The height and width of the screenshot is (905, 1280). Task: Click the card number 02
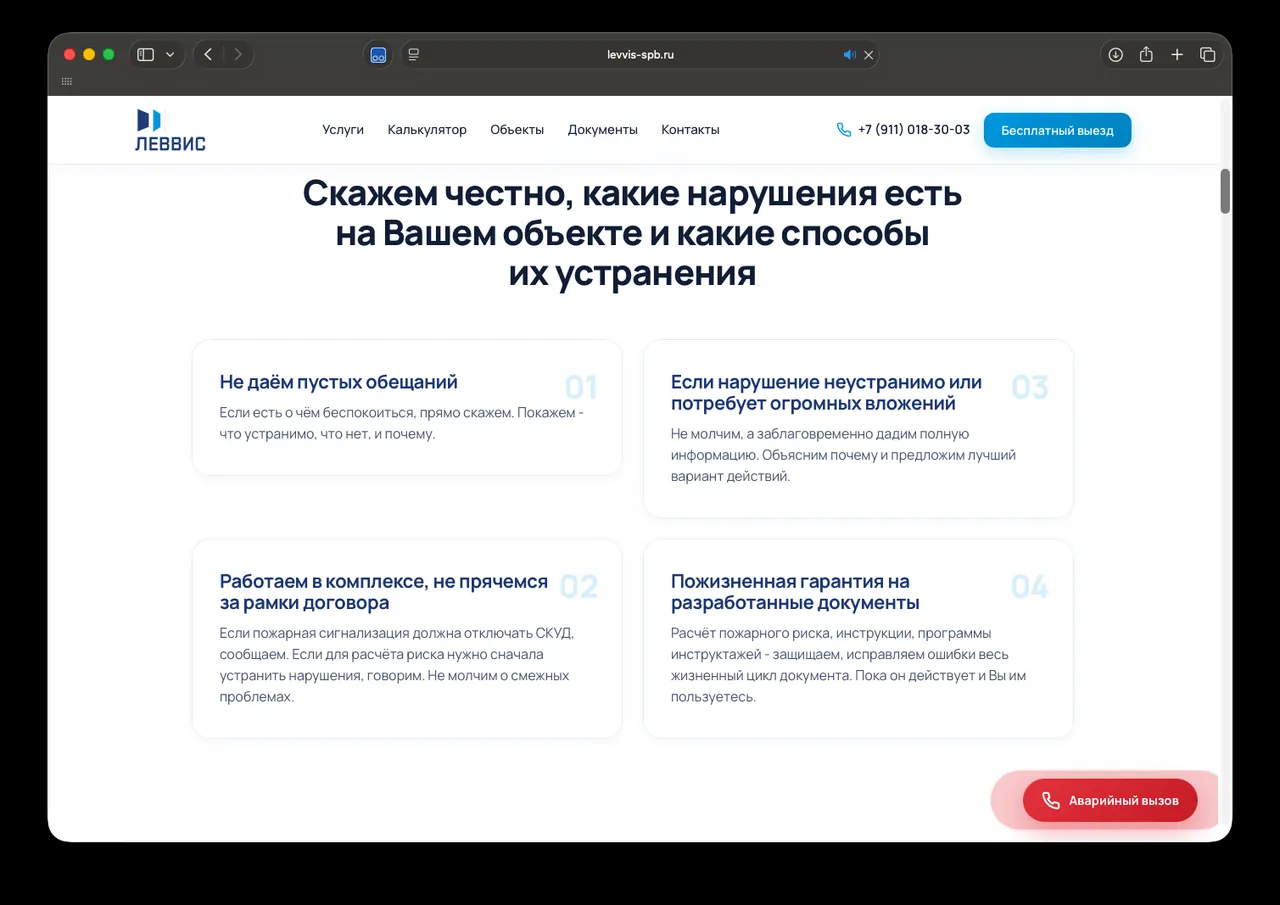point(579,586)
